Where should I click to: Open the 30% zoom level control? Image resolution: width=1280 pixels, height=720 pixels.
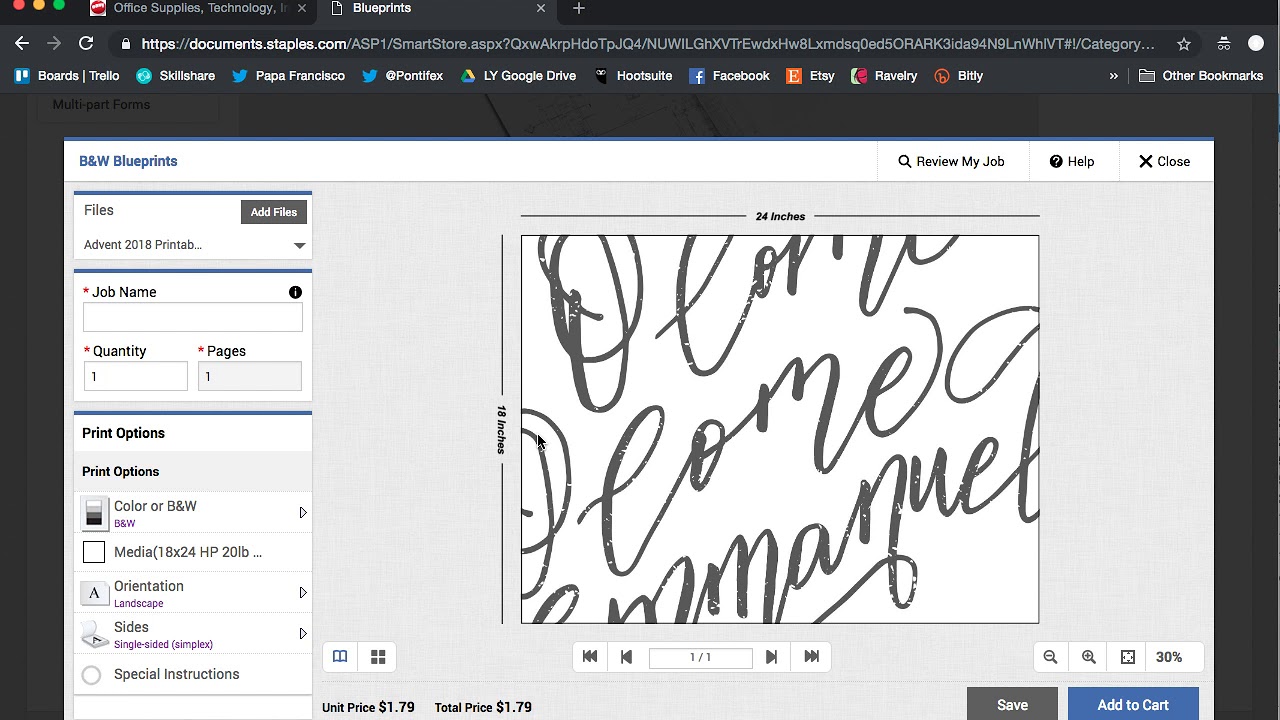pyautogui.click(x=1169, y=657)
